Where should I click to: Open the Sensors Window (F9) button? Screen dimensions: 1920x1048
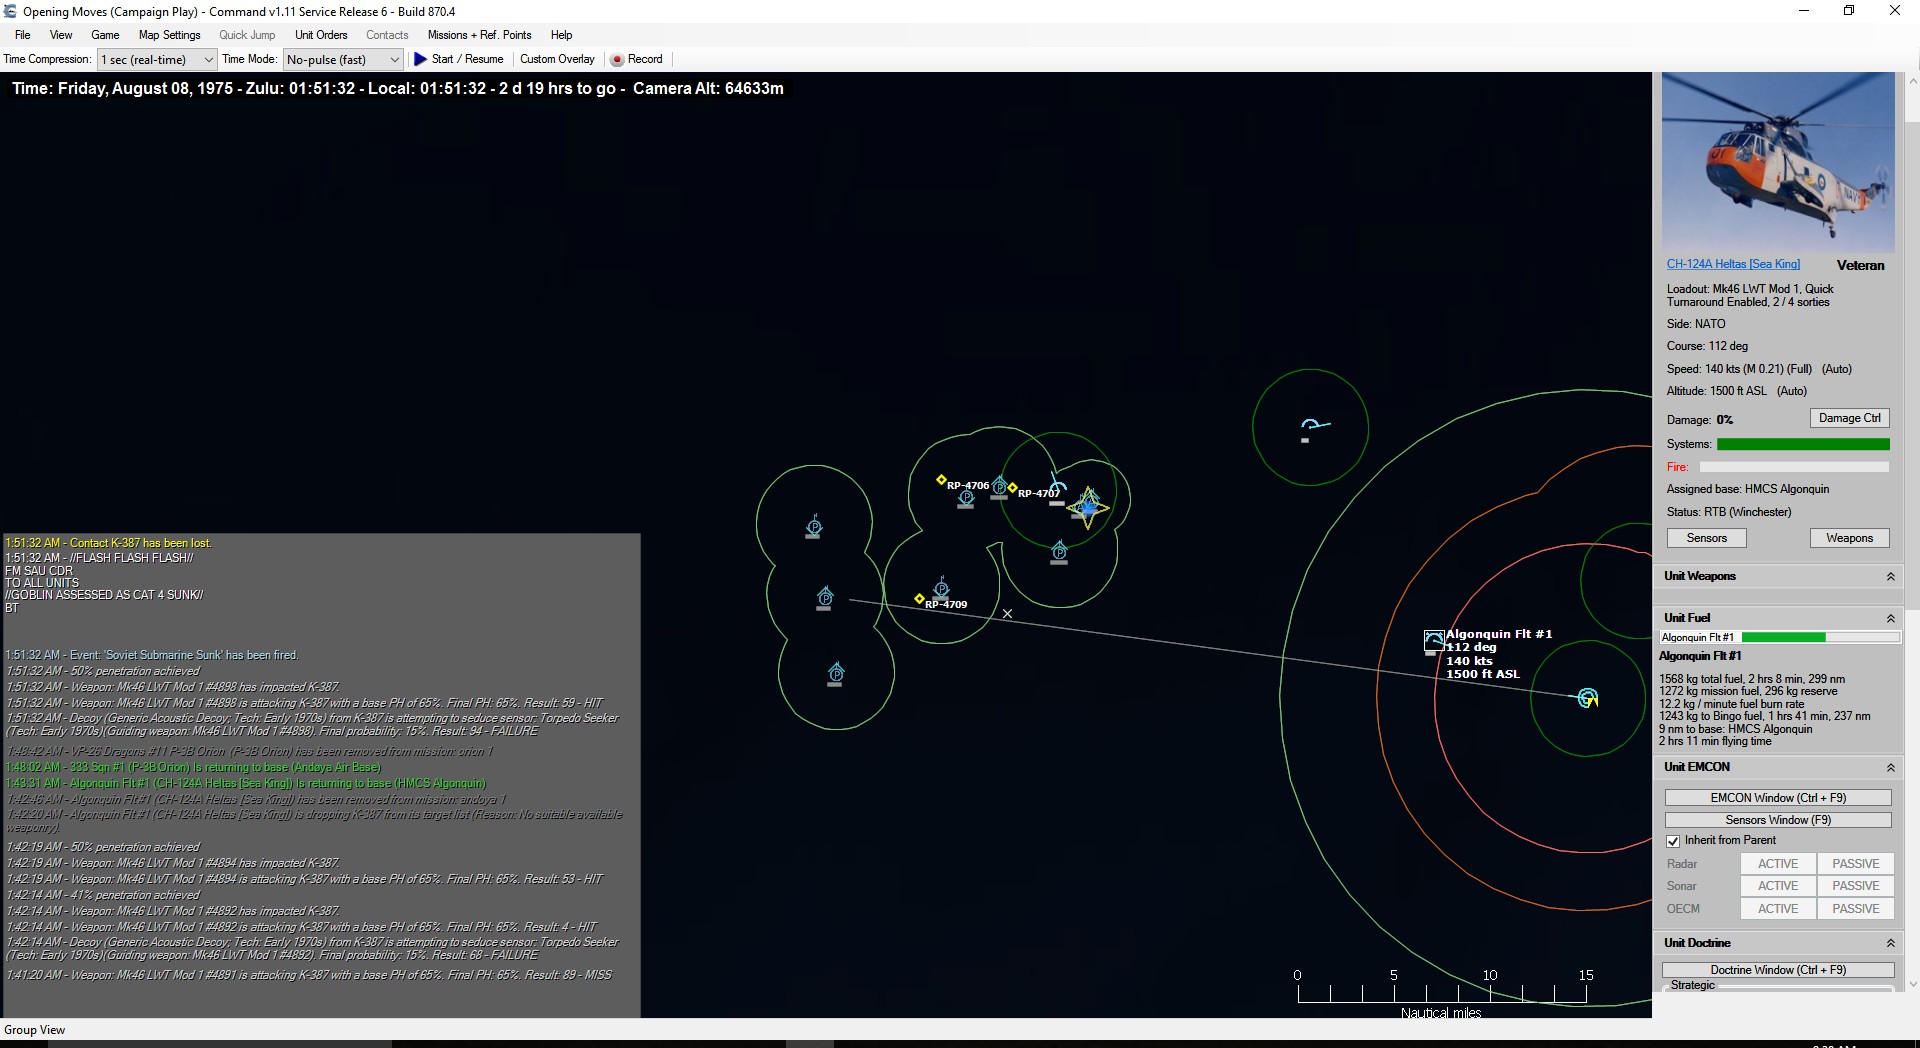tap(1778, 820)
